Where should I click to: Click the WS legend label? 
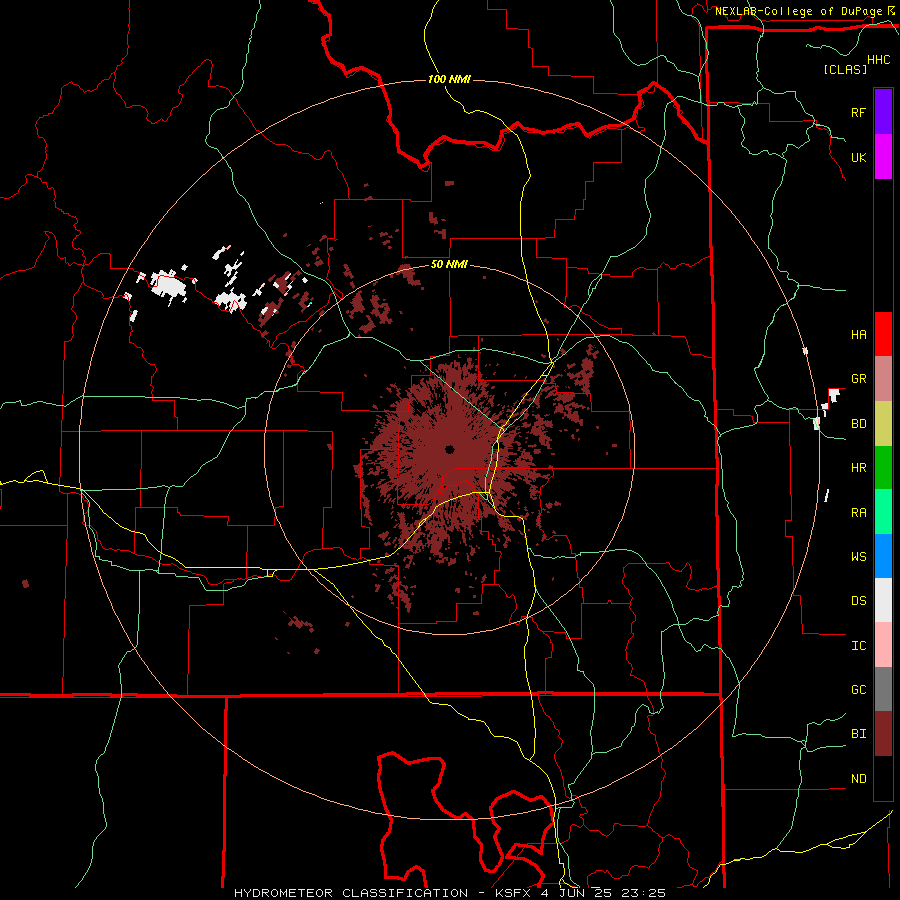pyautogui.click(x=858, y=556)
